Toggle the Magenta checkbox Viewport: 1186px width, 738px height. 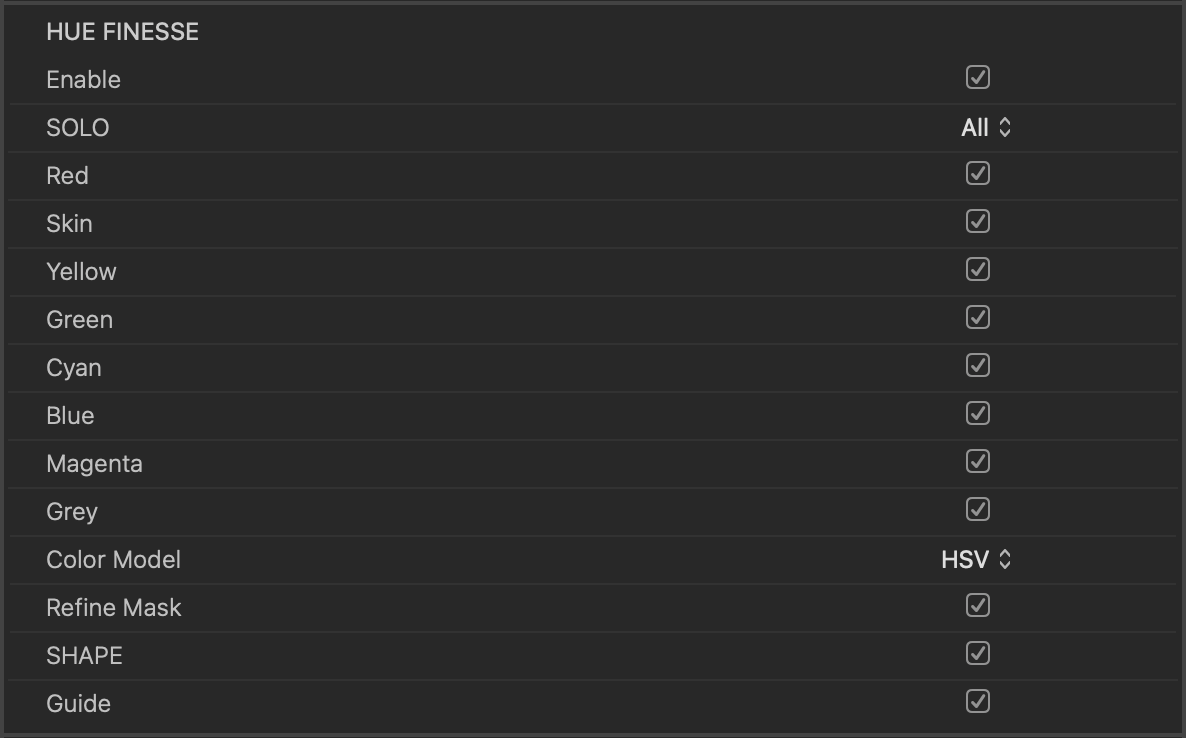[x=977, y=461]
